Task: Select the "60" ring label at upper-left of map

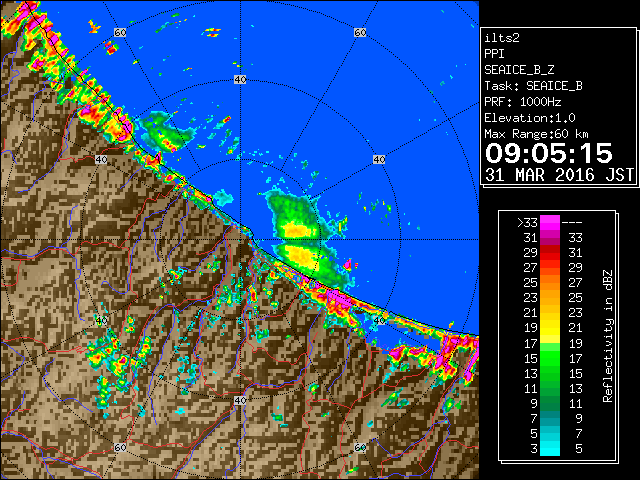Action: (120, 32)
